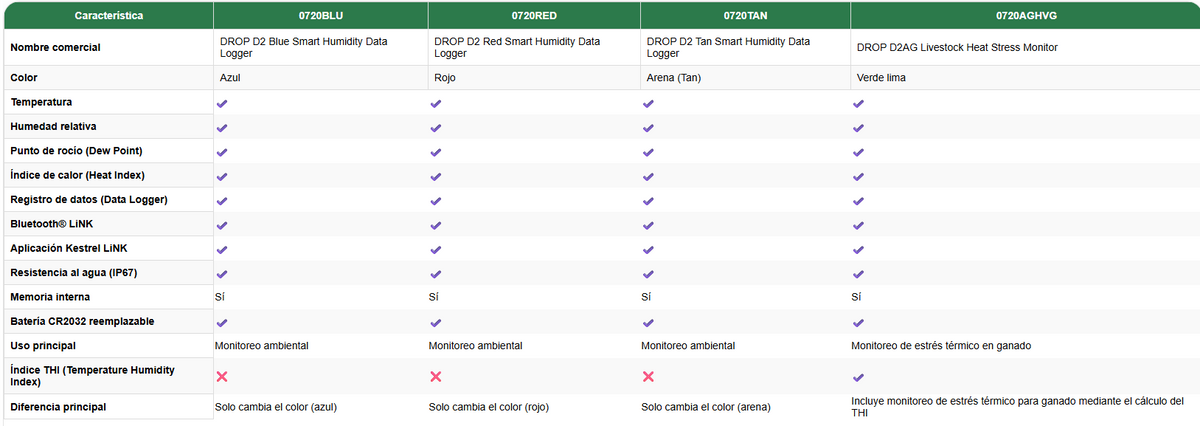Click the Humedad relativa checkmark under 0720RED
The image size is (1200, 426).
(435, 128)
